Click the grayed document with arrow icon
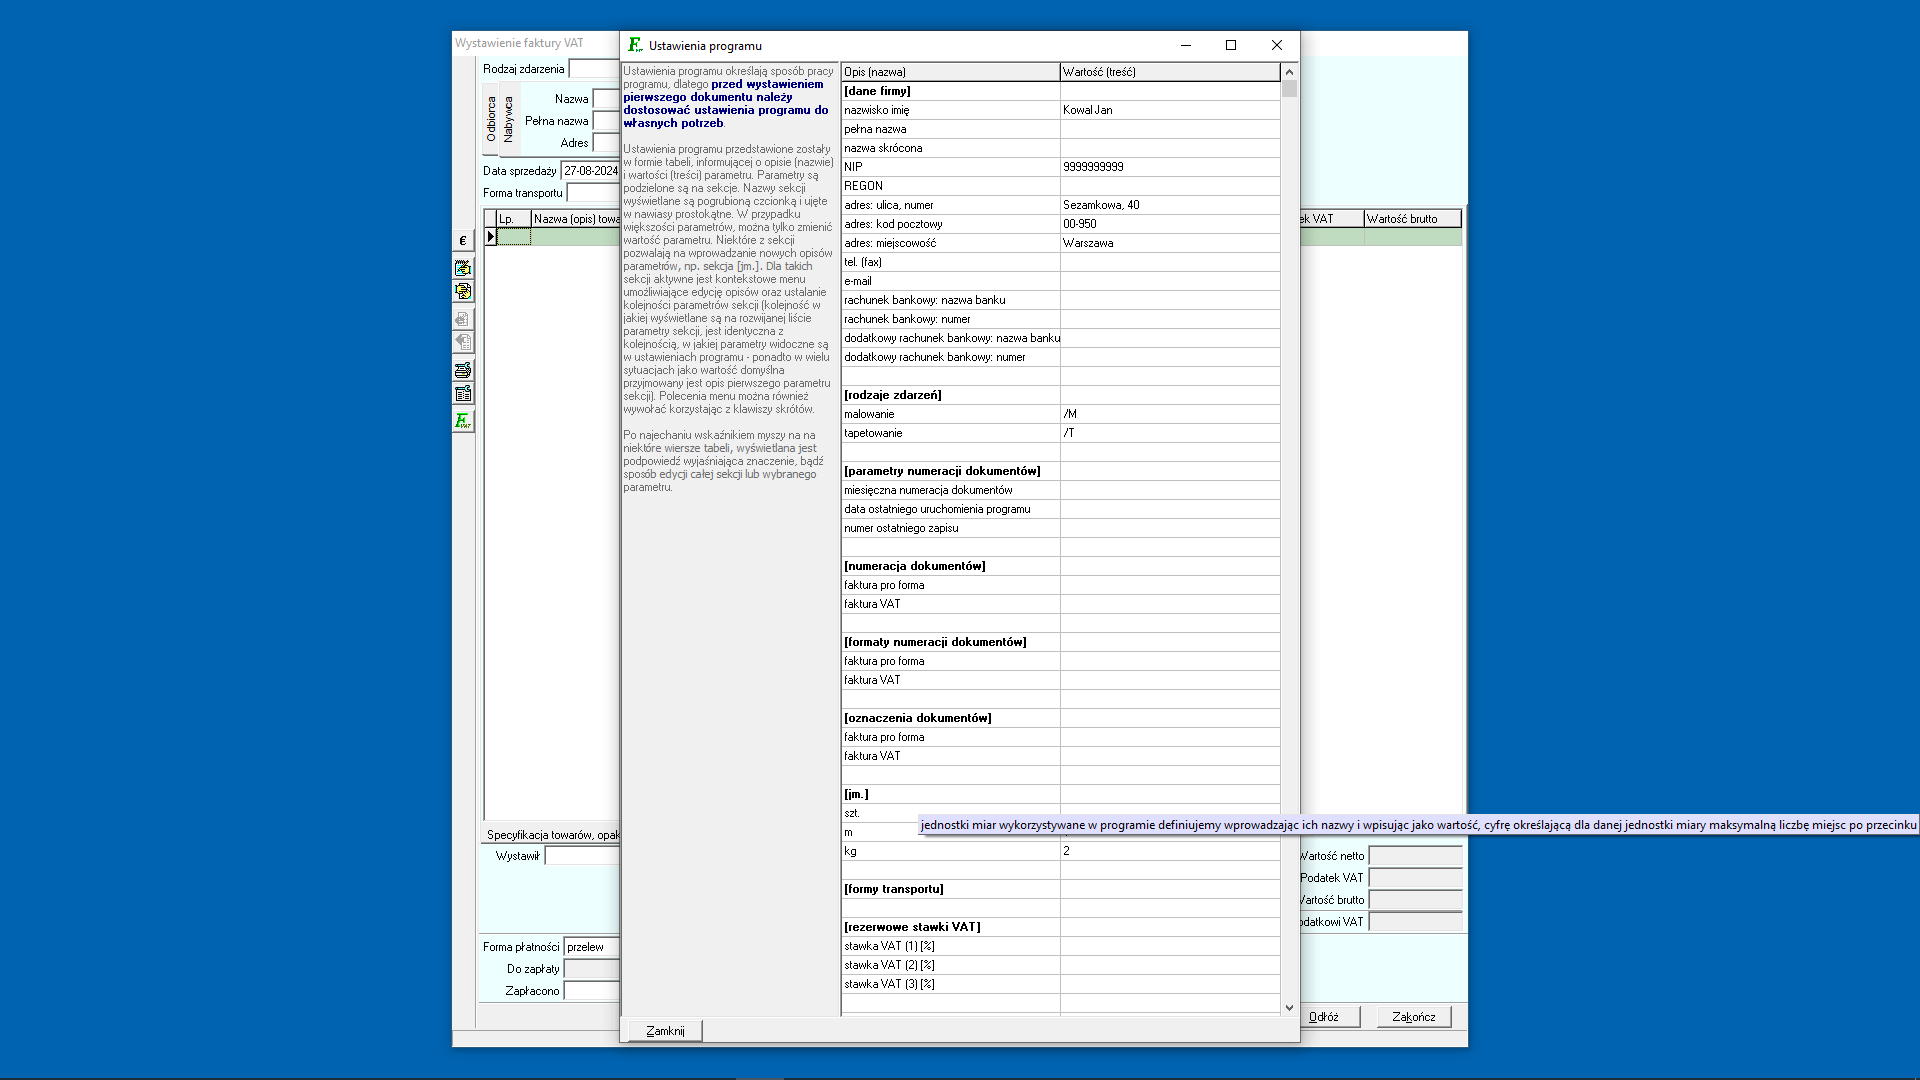Viewport: 1920px width, 1080px height. click(463, 342)
